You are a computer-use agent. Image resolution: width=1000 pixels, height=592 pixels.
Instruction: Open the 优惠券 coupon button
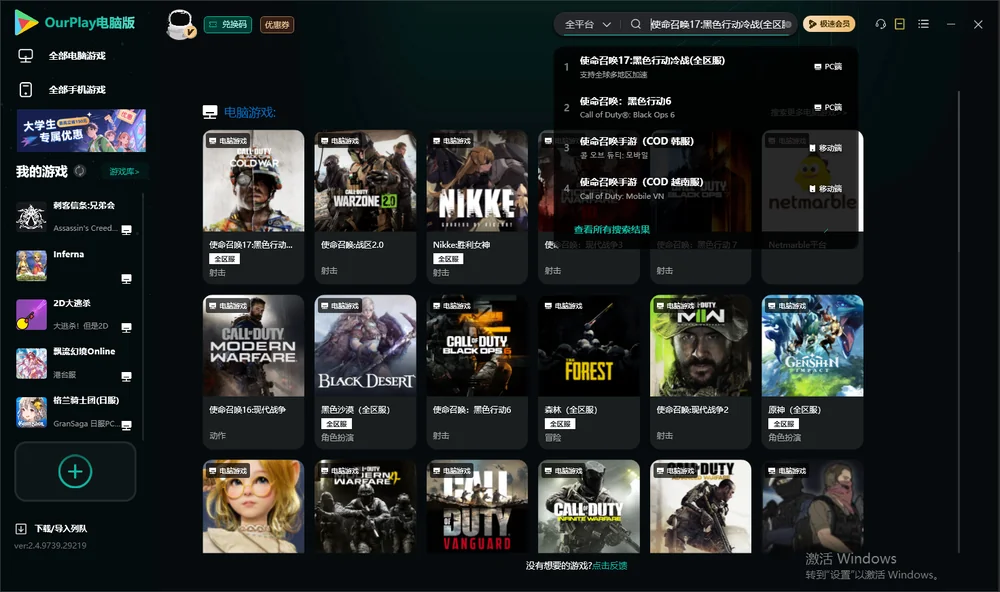coord(277,25)
